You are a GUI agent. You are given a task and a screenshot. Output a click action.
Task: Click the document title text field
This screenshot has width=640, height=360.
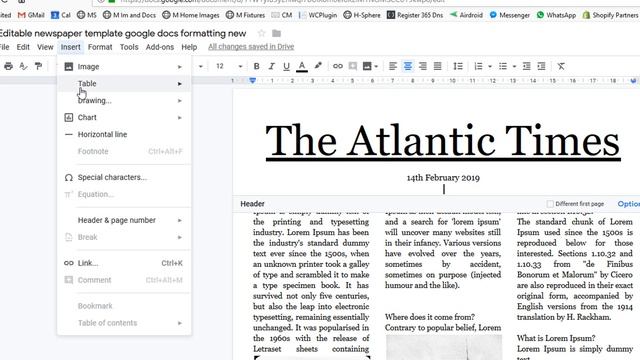pyautogui.click(x=123, y=33)
